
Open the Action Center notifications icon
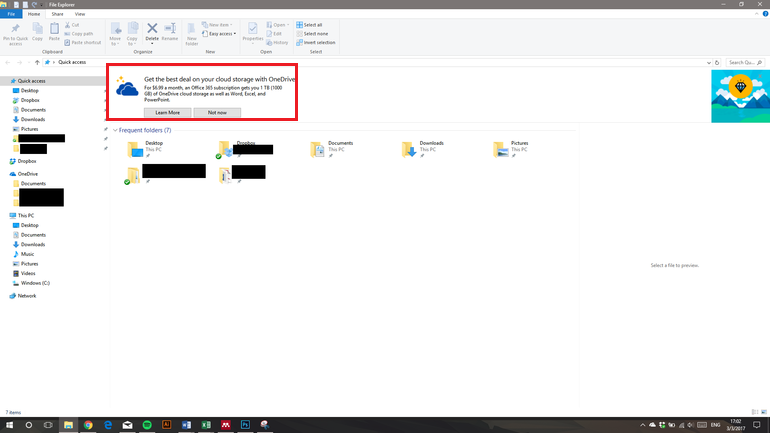pyautogui.click(x=757, y=425)
